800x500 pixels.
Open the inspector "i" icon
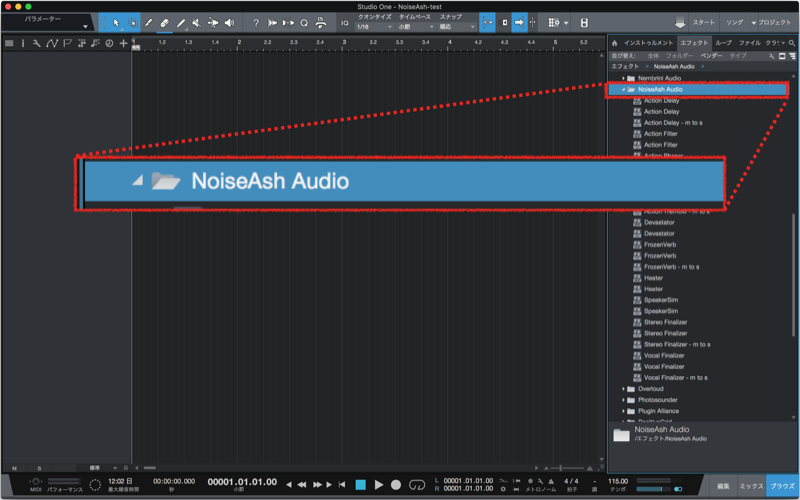coord(23,43)
